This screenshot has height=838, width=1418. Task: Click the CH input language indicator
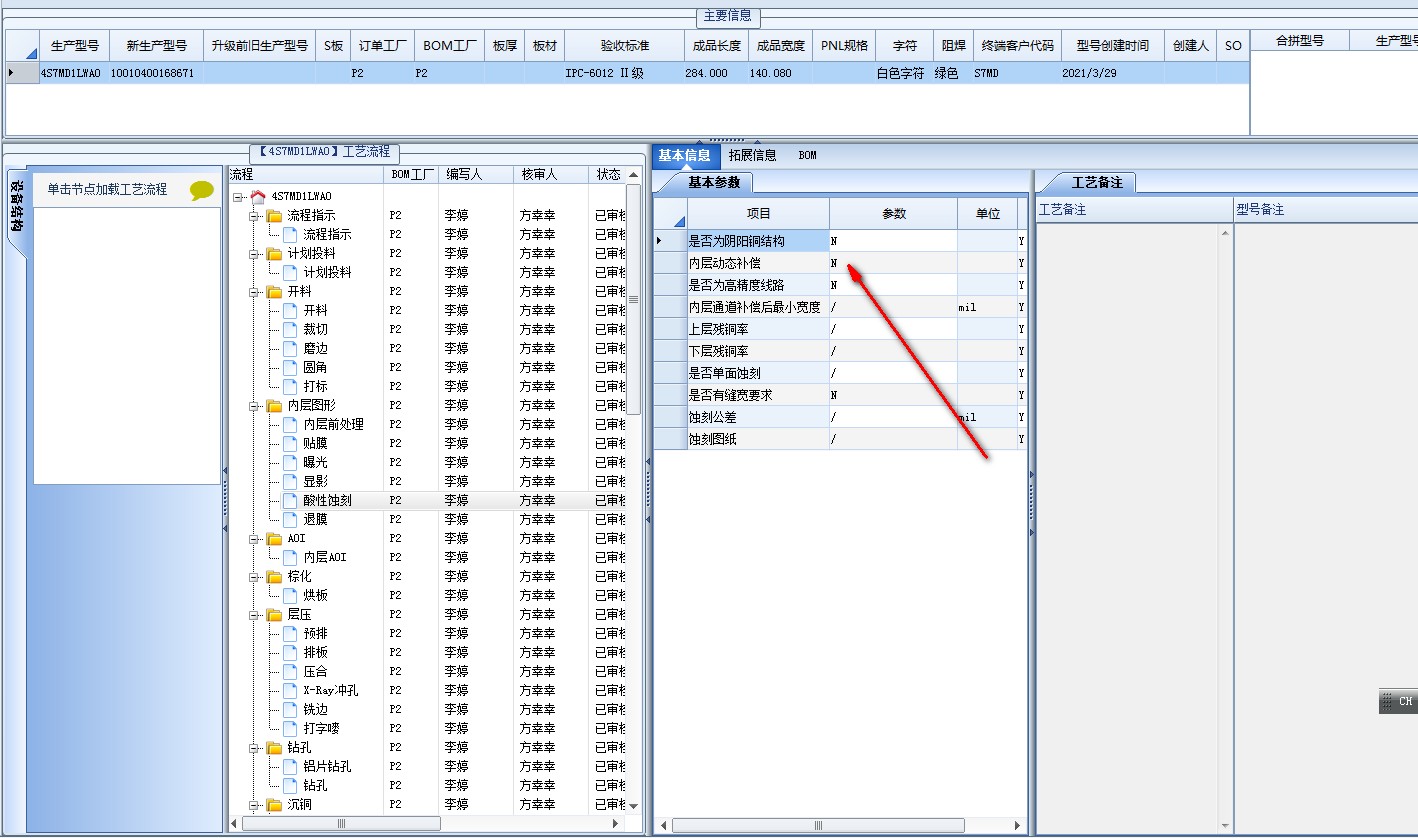(1399, 701)
